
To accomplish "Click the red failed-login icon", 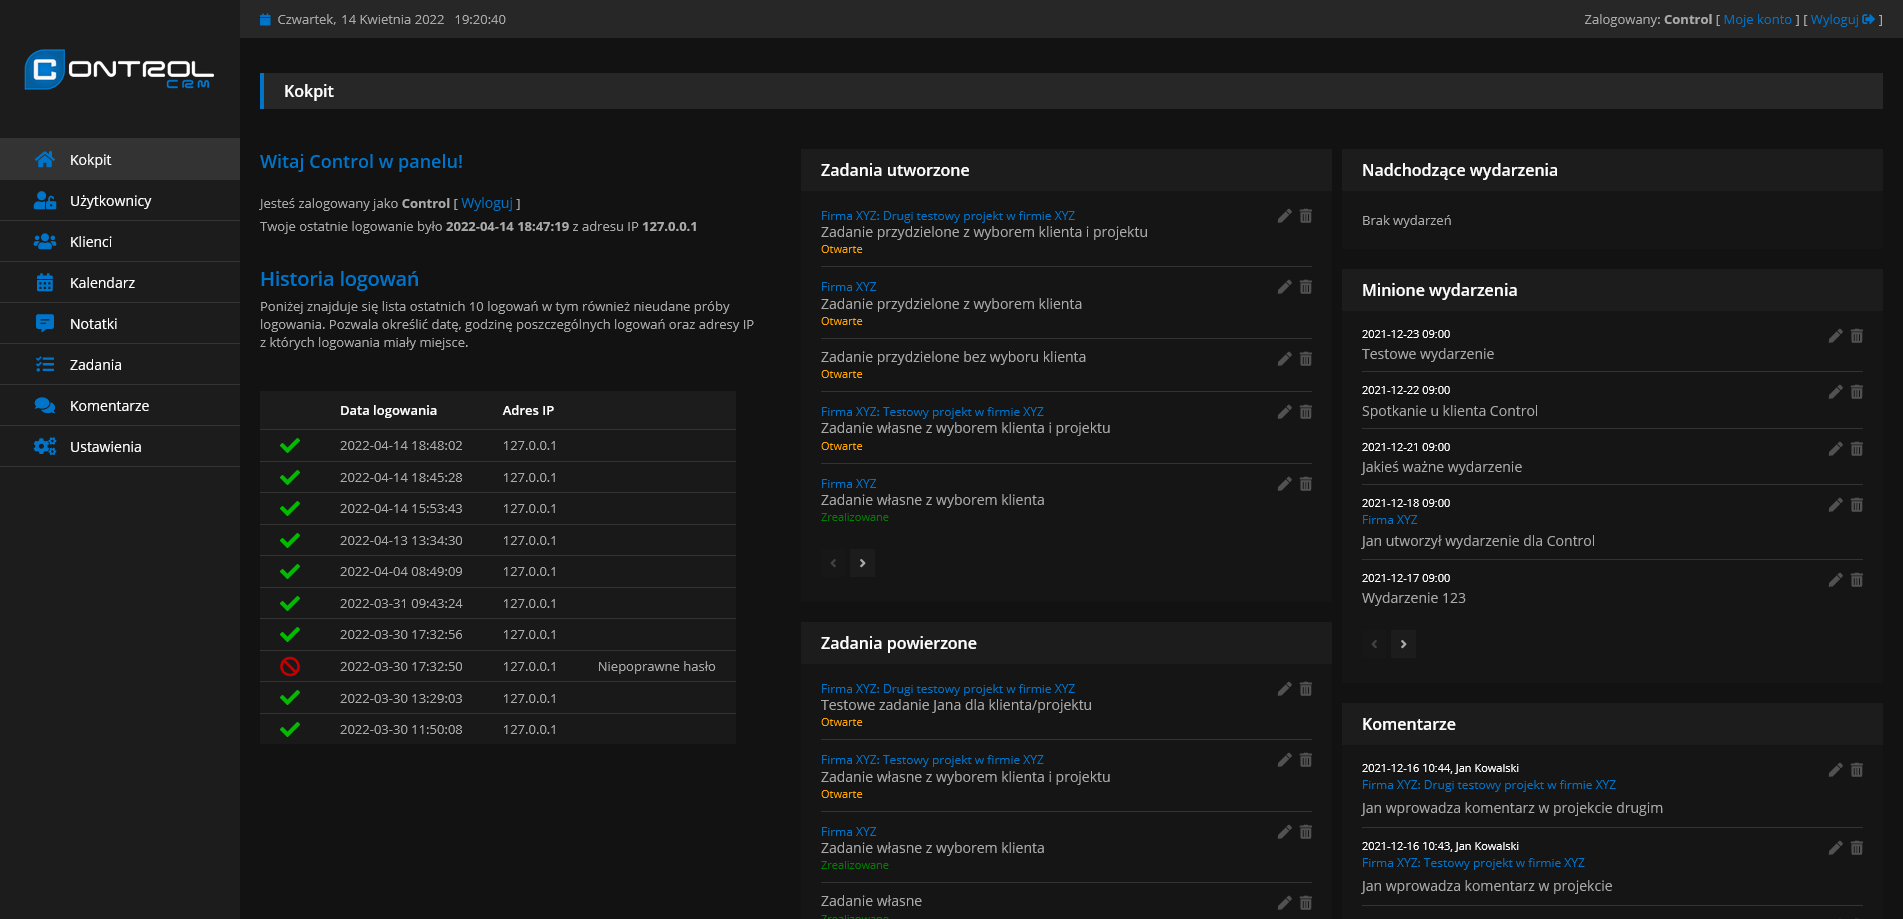I will pos(290,666).
